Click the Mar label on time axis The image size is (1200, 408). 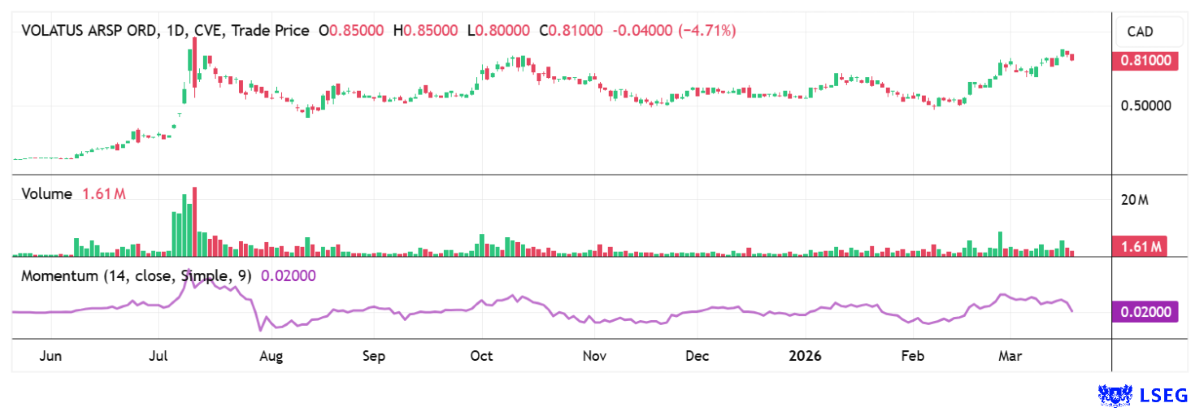point(1008,356)
